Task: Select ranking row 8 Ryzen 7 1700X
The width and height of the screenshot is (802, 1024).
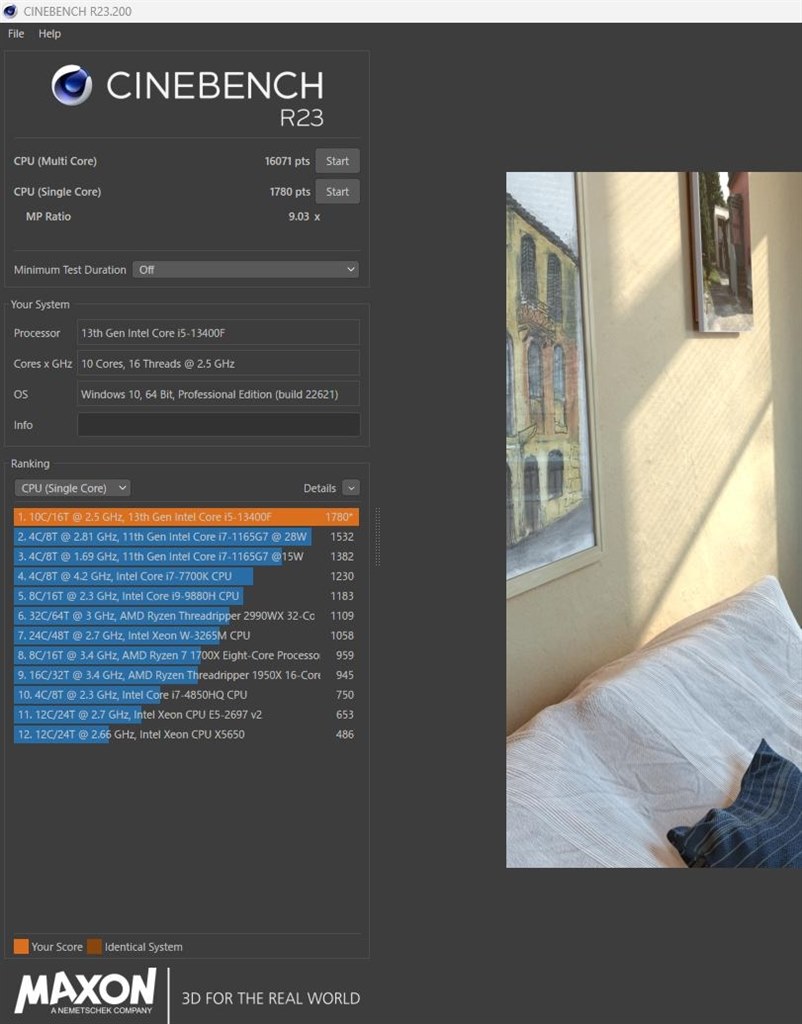Action: click(x=186, y=655)
